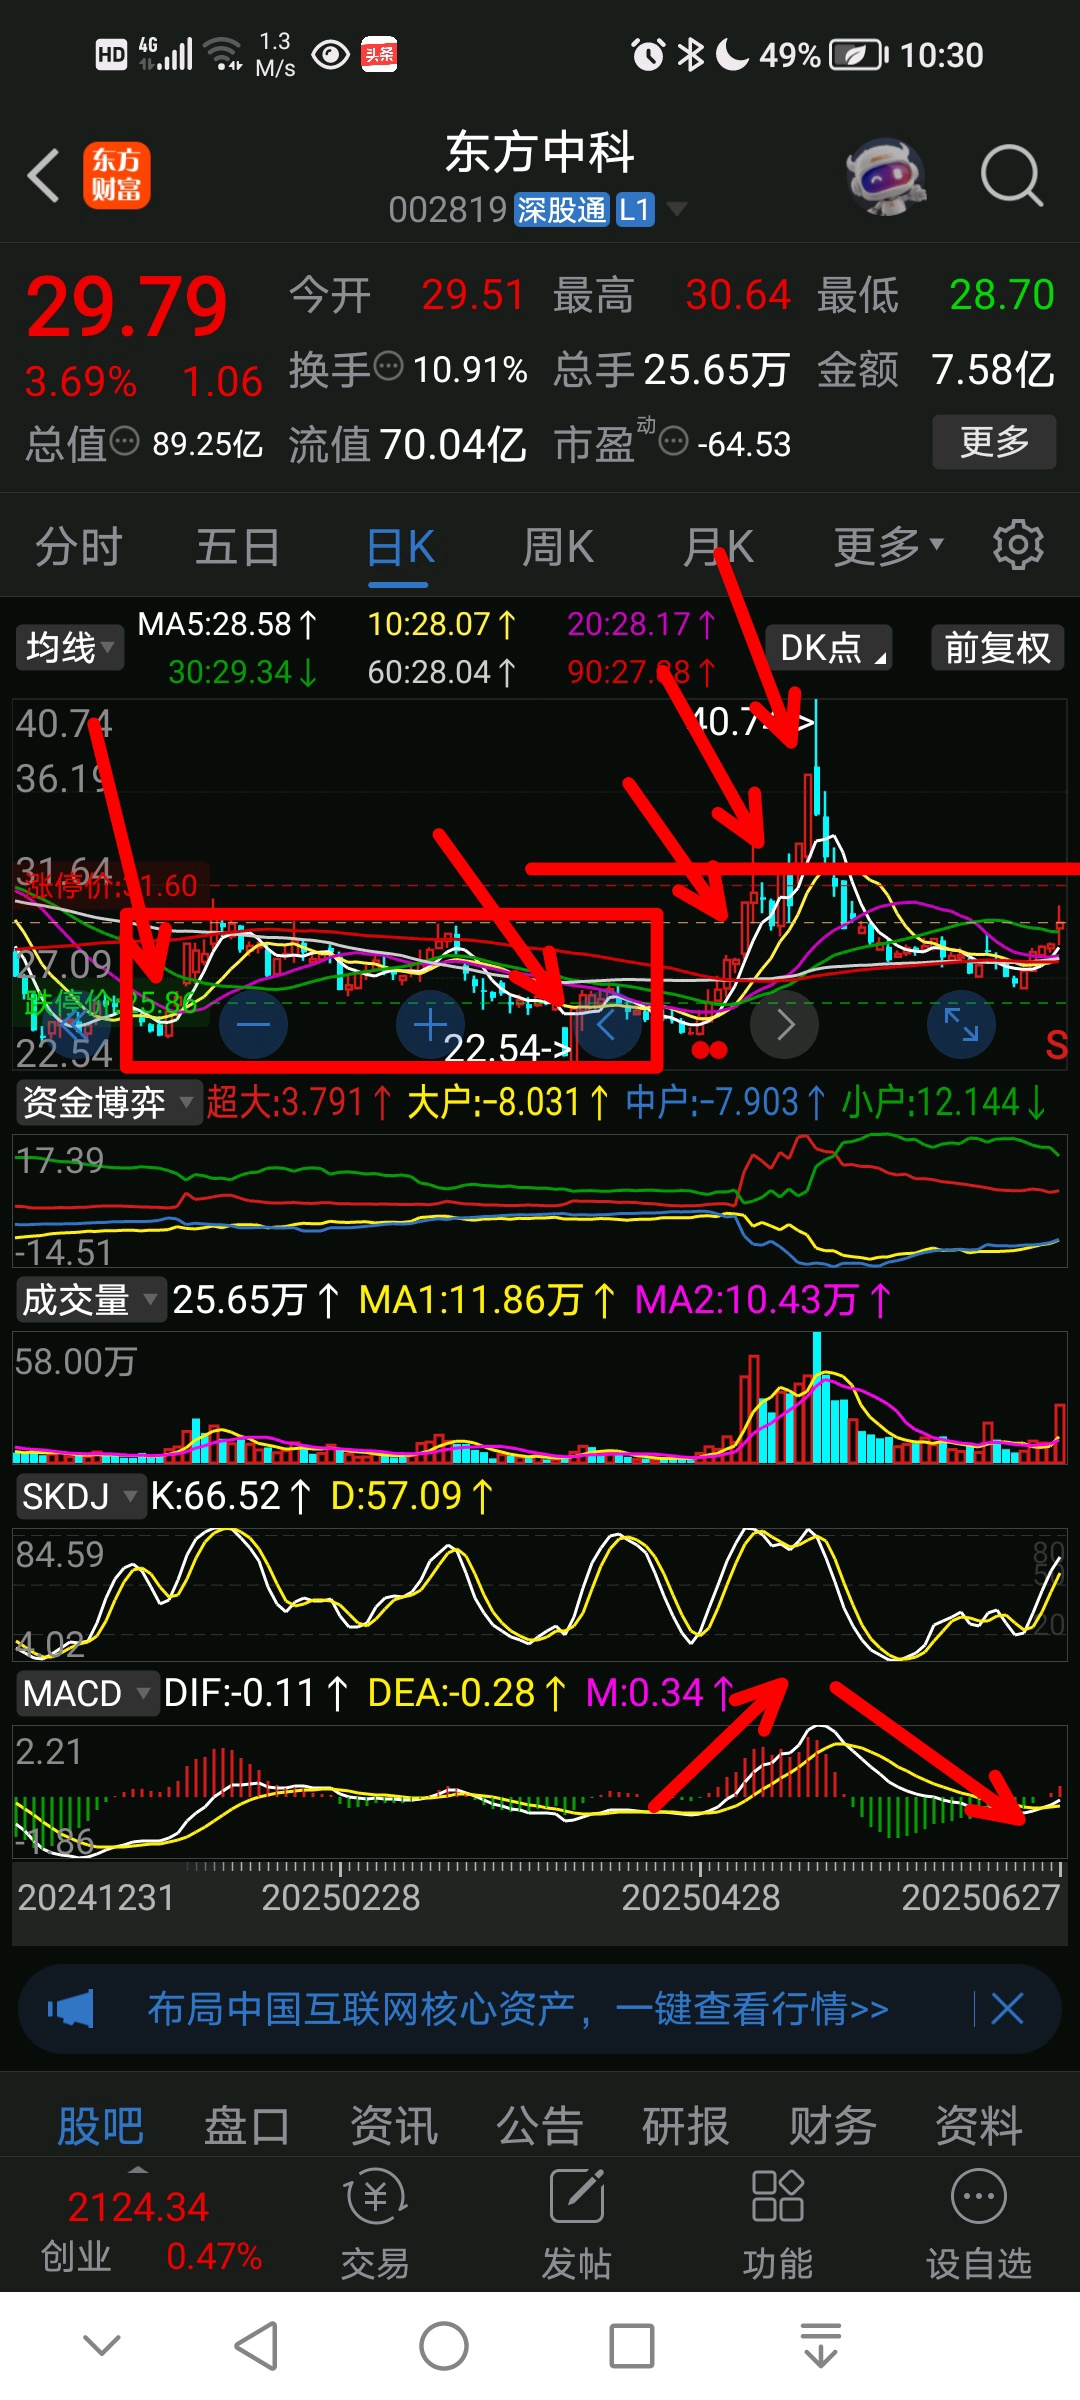Open the 资料 tab

979,2126
